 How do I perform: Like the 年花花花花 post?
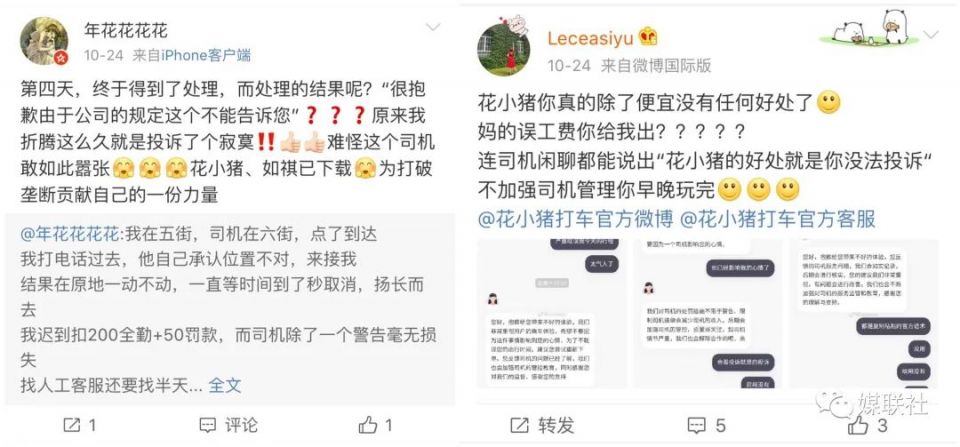coord(368,425)
